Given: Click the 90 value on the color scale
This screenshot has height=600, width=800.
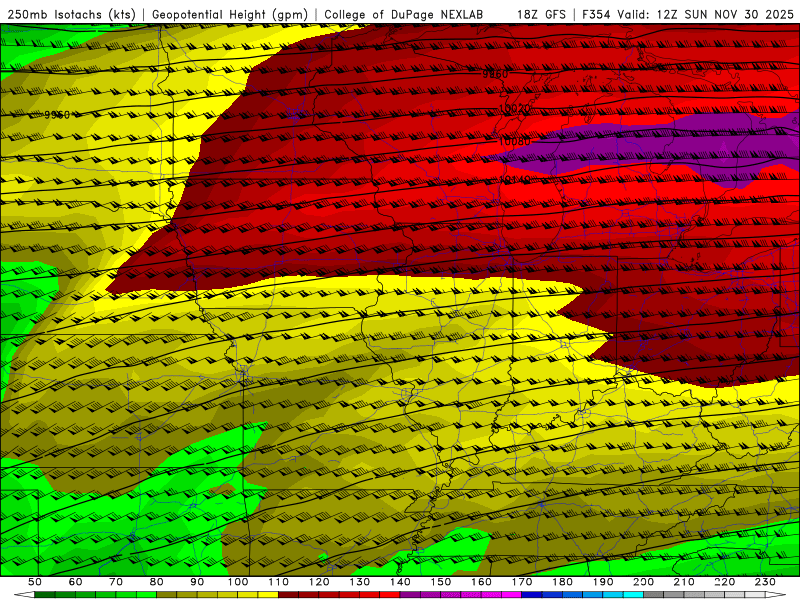Looking at the screenshot, I should pos(197,582).
